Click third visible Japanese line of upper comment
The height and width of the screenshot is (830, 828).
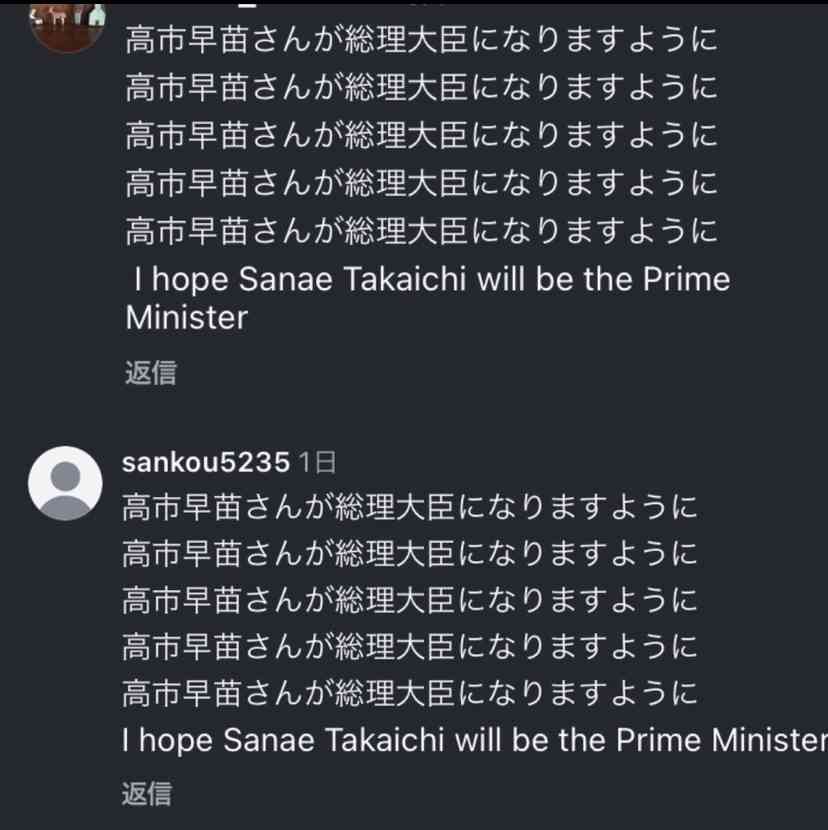point(421,134)
